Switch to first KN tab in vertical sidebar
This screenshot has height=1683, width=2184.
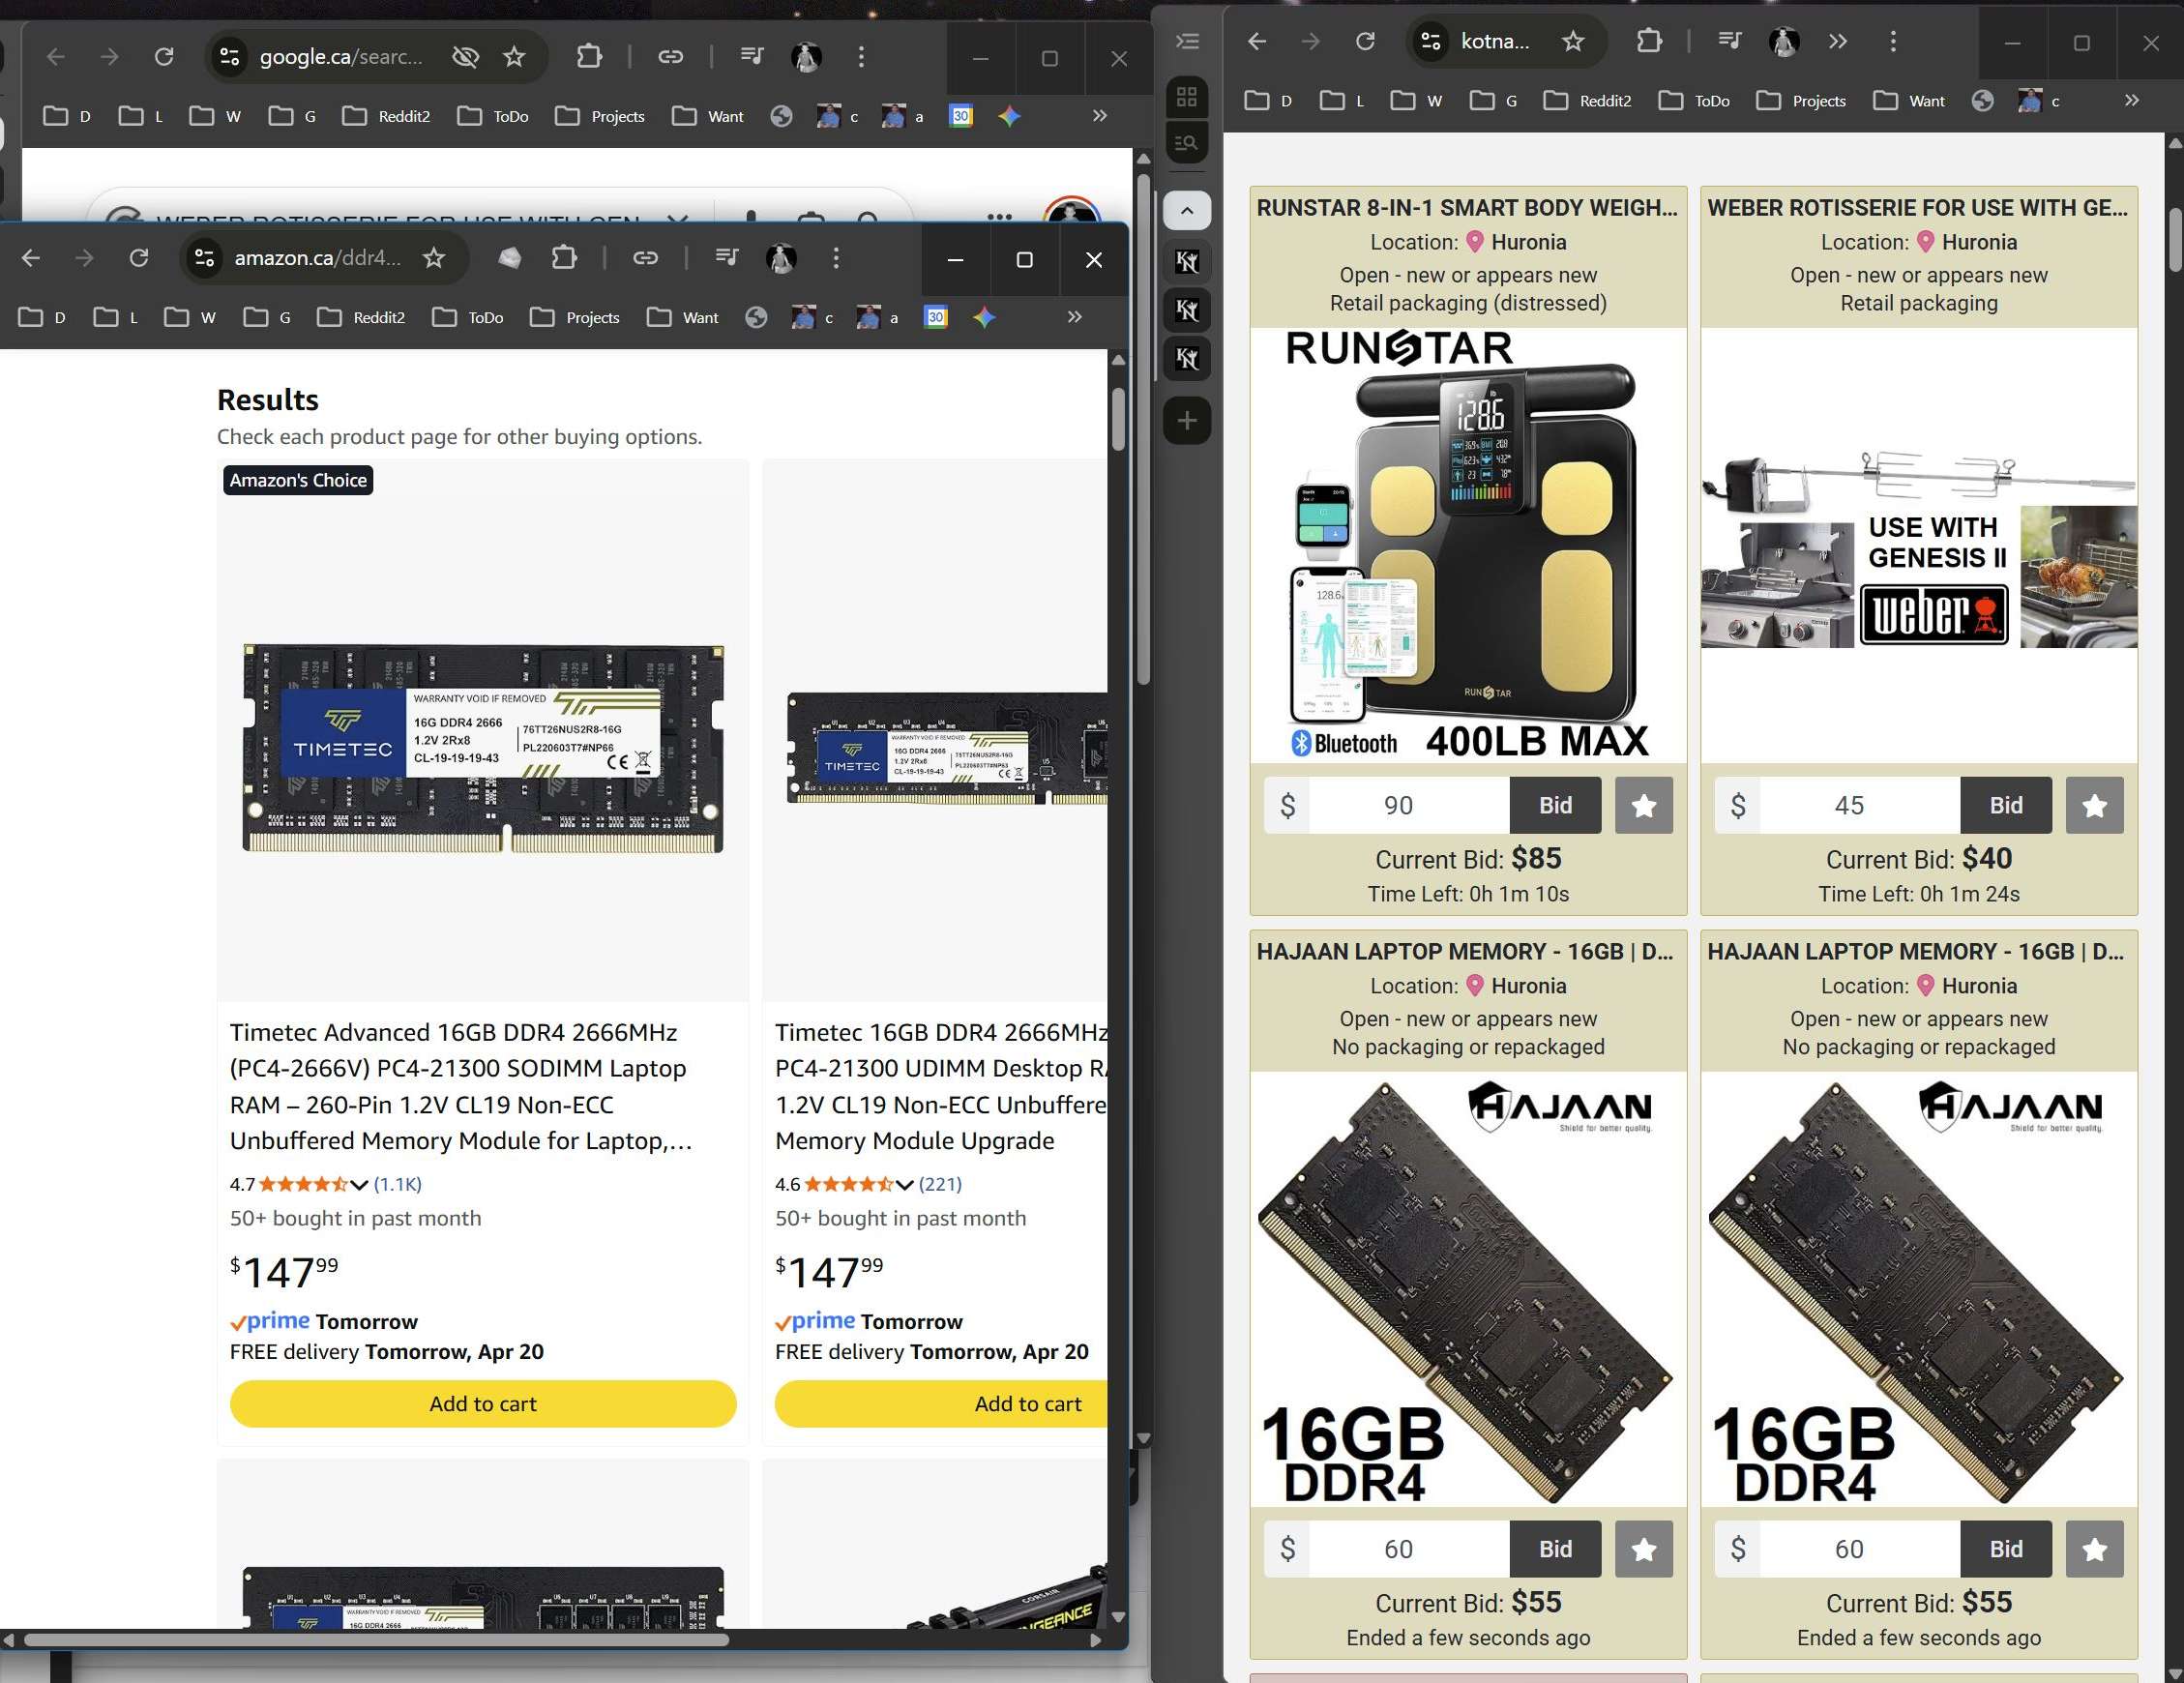(x=1187, y=262)
